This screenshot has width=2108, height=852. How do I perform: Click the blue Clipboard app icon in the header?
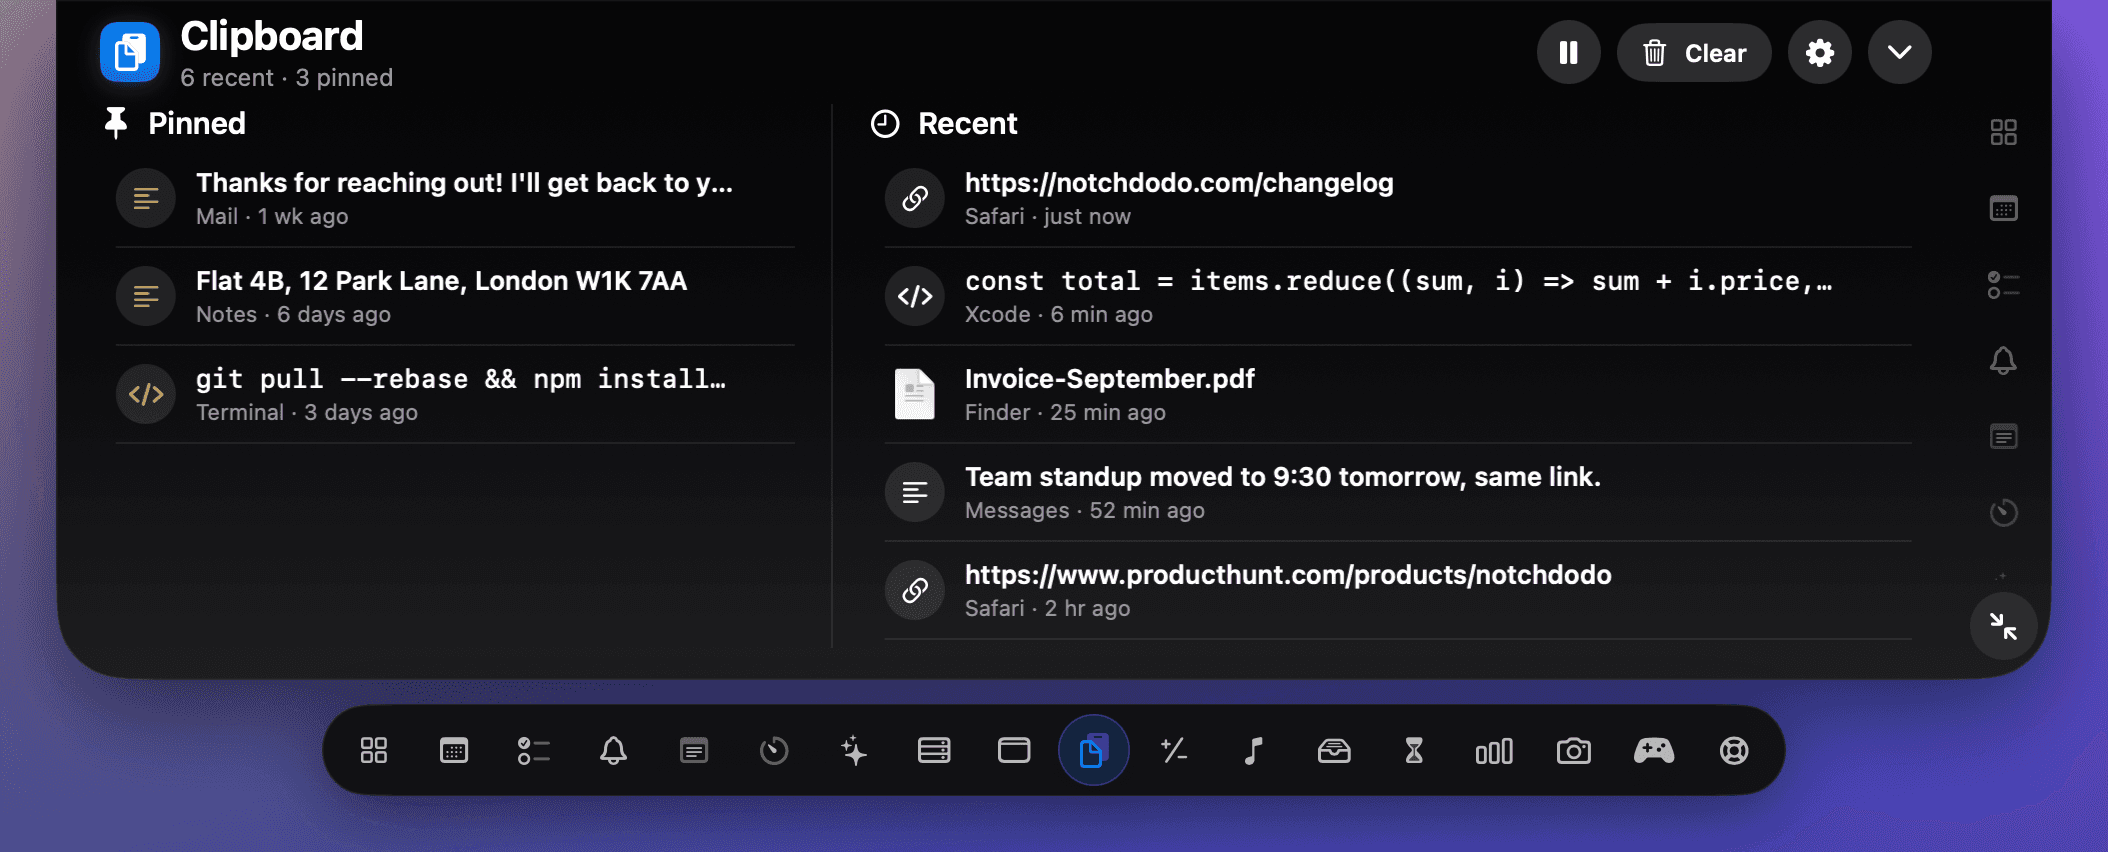[130, 52]
